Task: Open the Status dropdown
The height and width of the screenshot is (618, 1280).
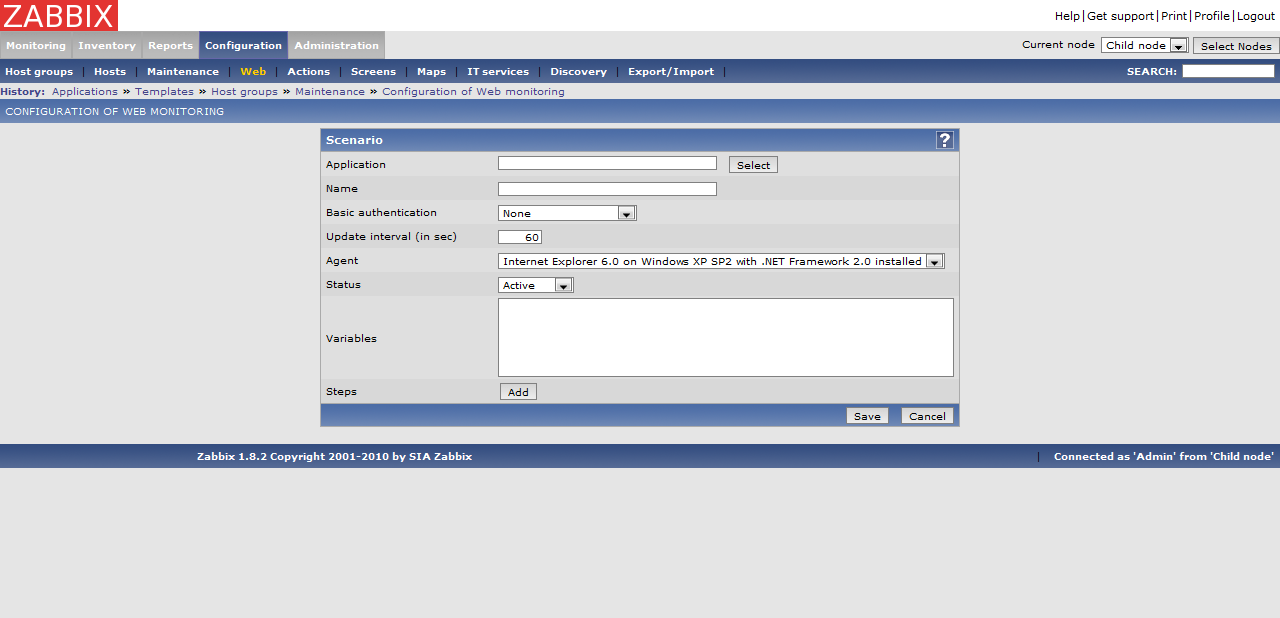Action: pyautogui.click(x=535, y=285)
